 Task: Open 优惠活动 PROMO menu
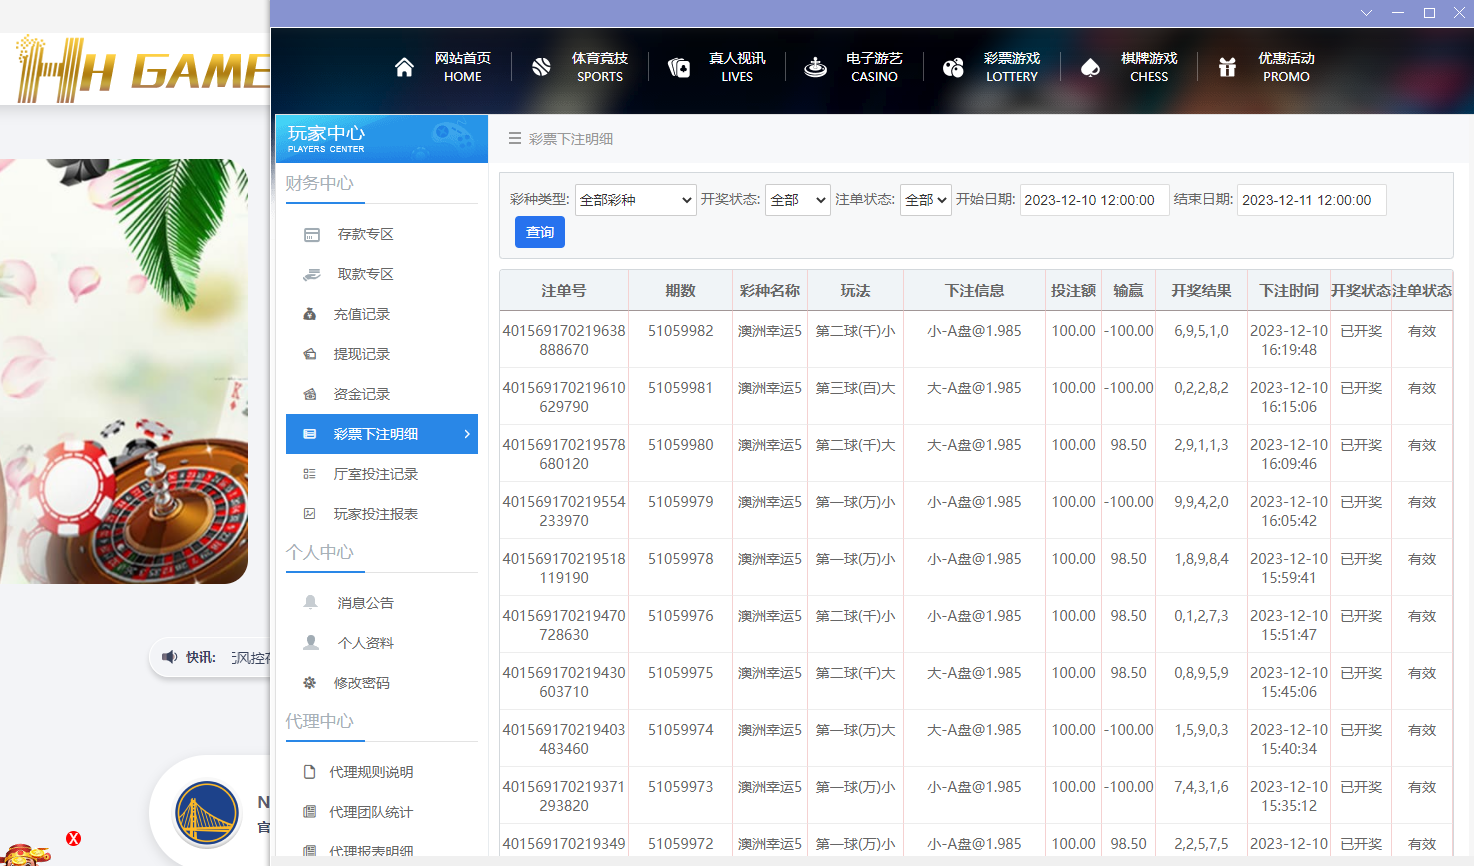(x=1286, y=67)
